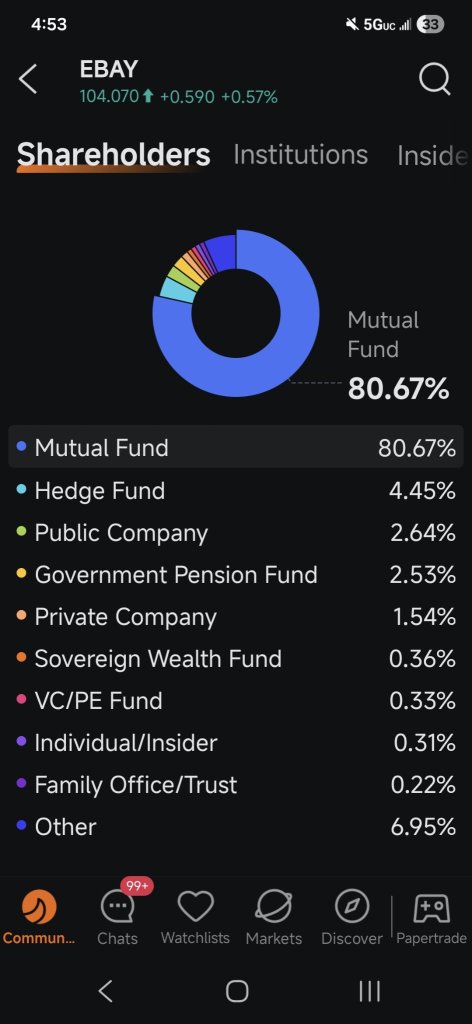Open the Community tab icon

click(x=39, y=907)
